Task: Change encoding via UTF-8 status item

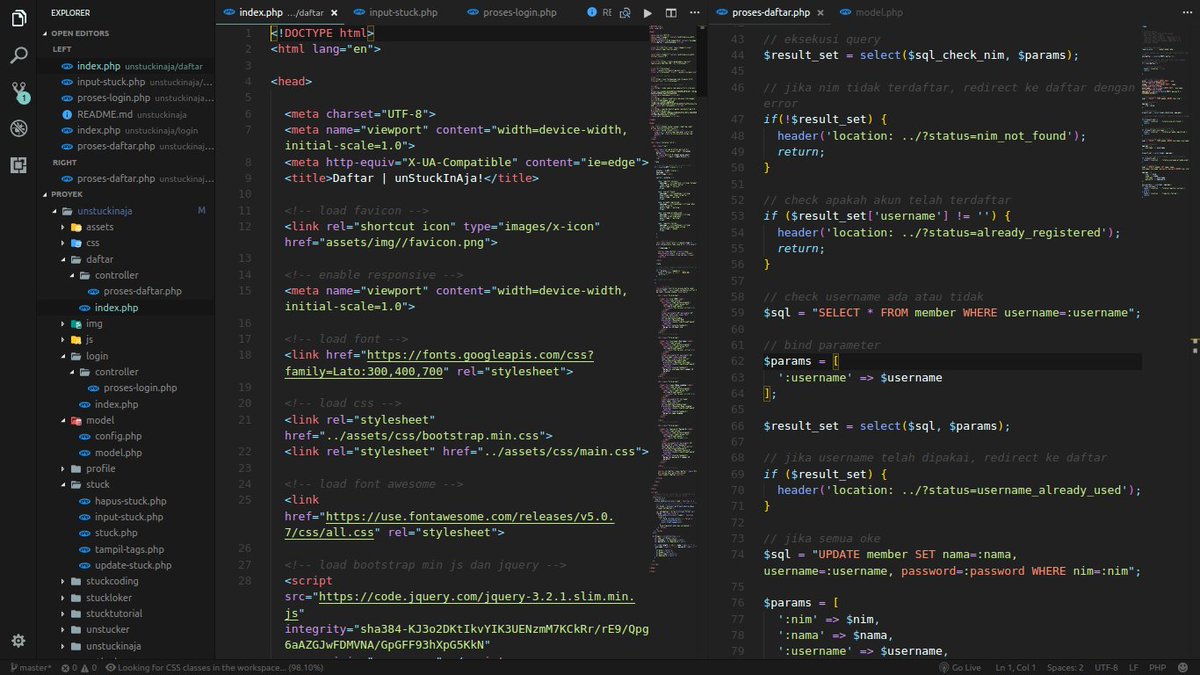Action: point(1106,667)
